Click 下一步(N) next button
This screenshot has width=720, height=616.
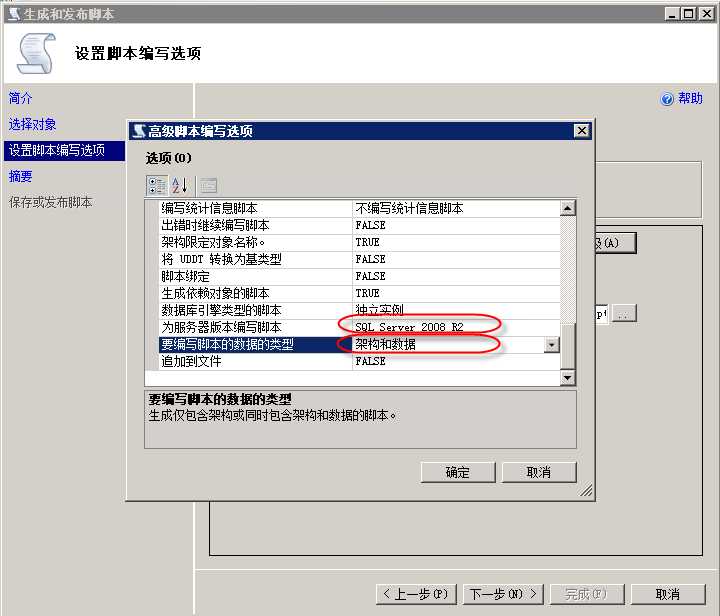(503, 594)
